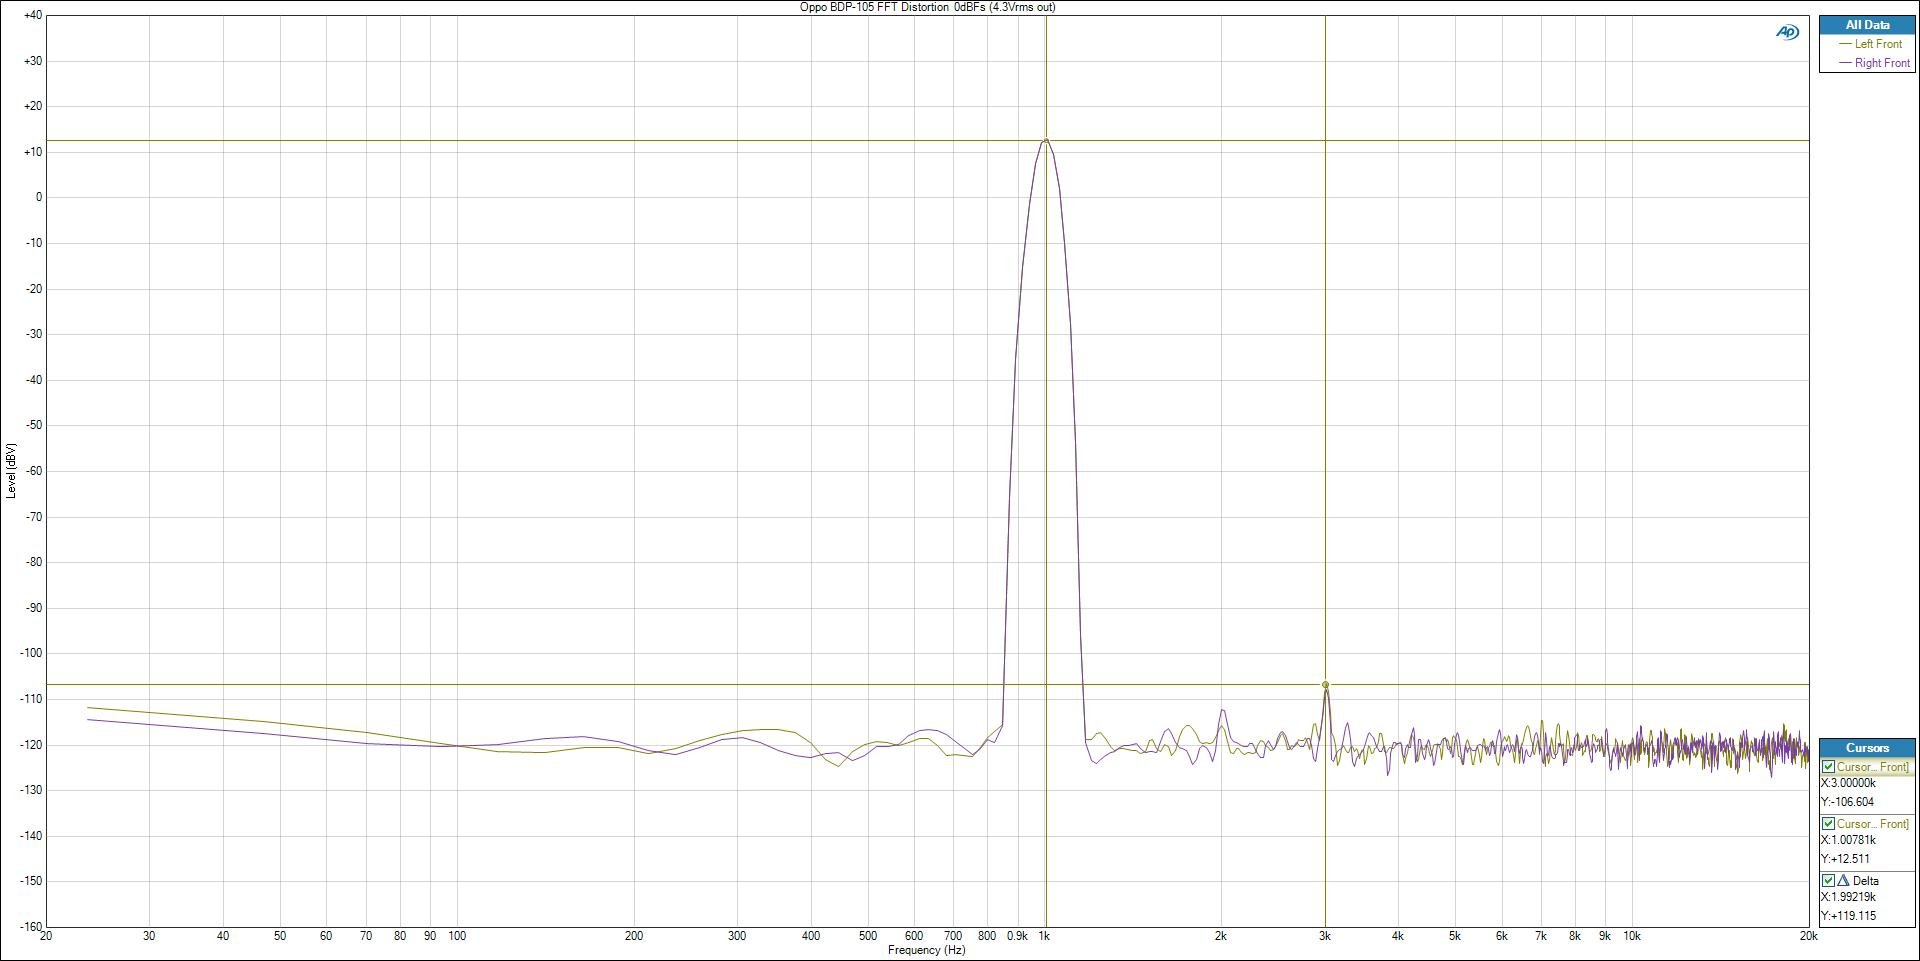Click the cursor marker dot at 3 kHz harmonic
This screenshot has width=1920, height=961.
(1325, 685)
